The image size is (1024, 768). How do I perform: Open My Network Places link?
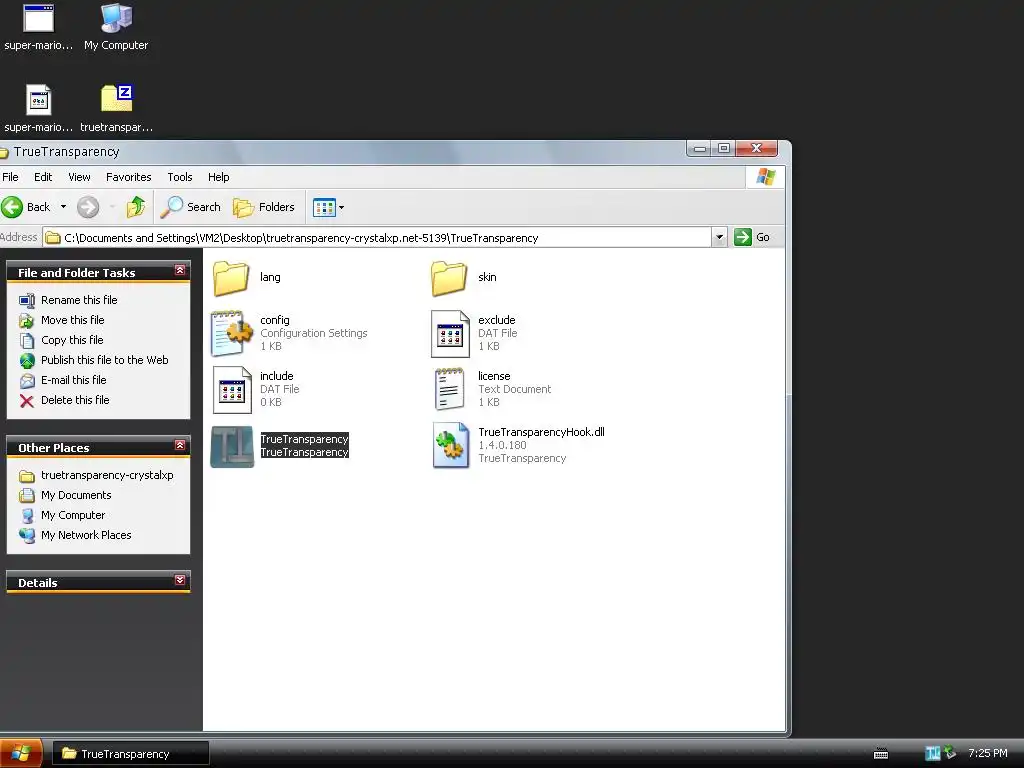[x=86, y=536]
